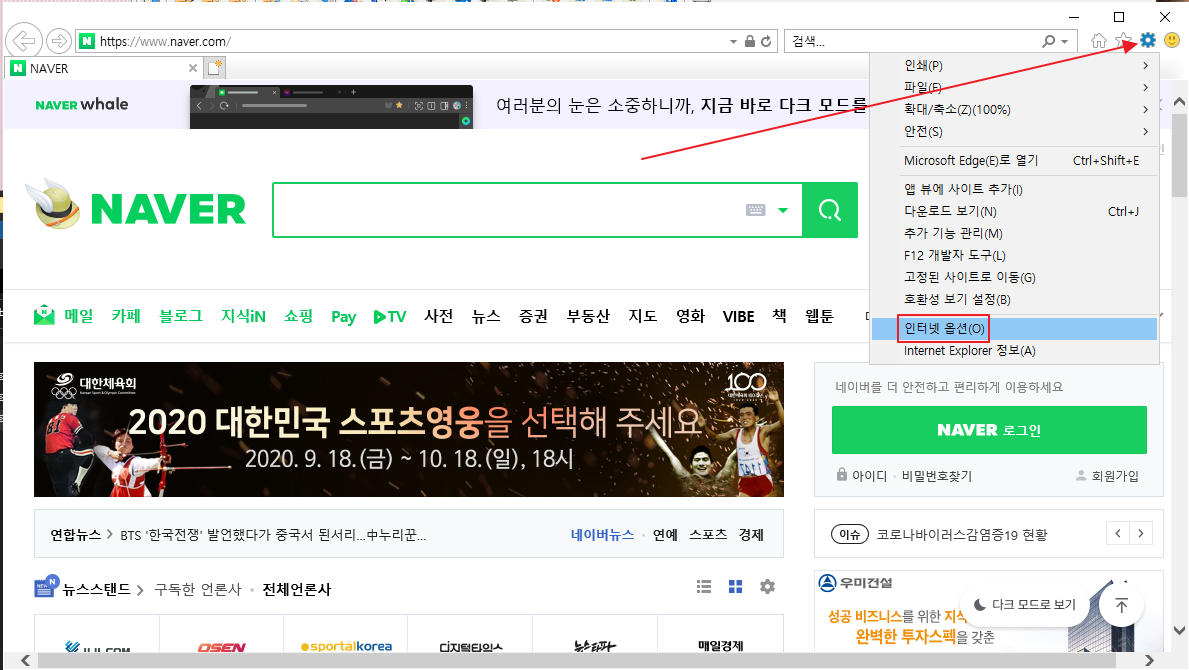This screenshot has width=1189, height=670.
Task: Click the 네이버뉴스 link
Action: pyautogui.click(x=602, y=534)
